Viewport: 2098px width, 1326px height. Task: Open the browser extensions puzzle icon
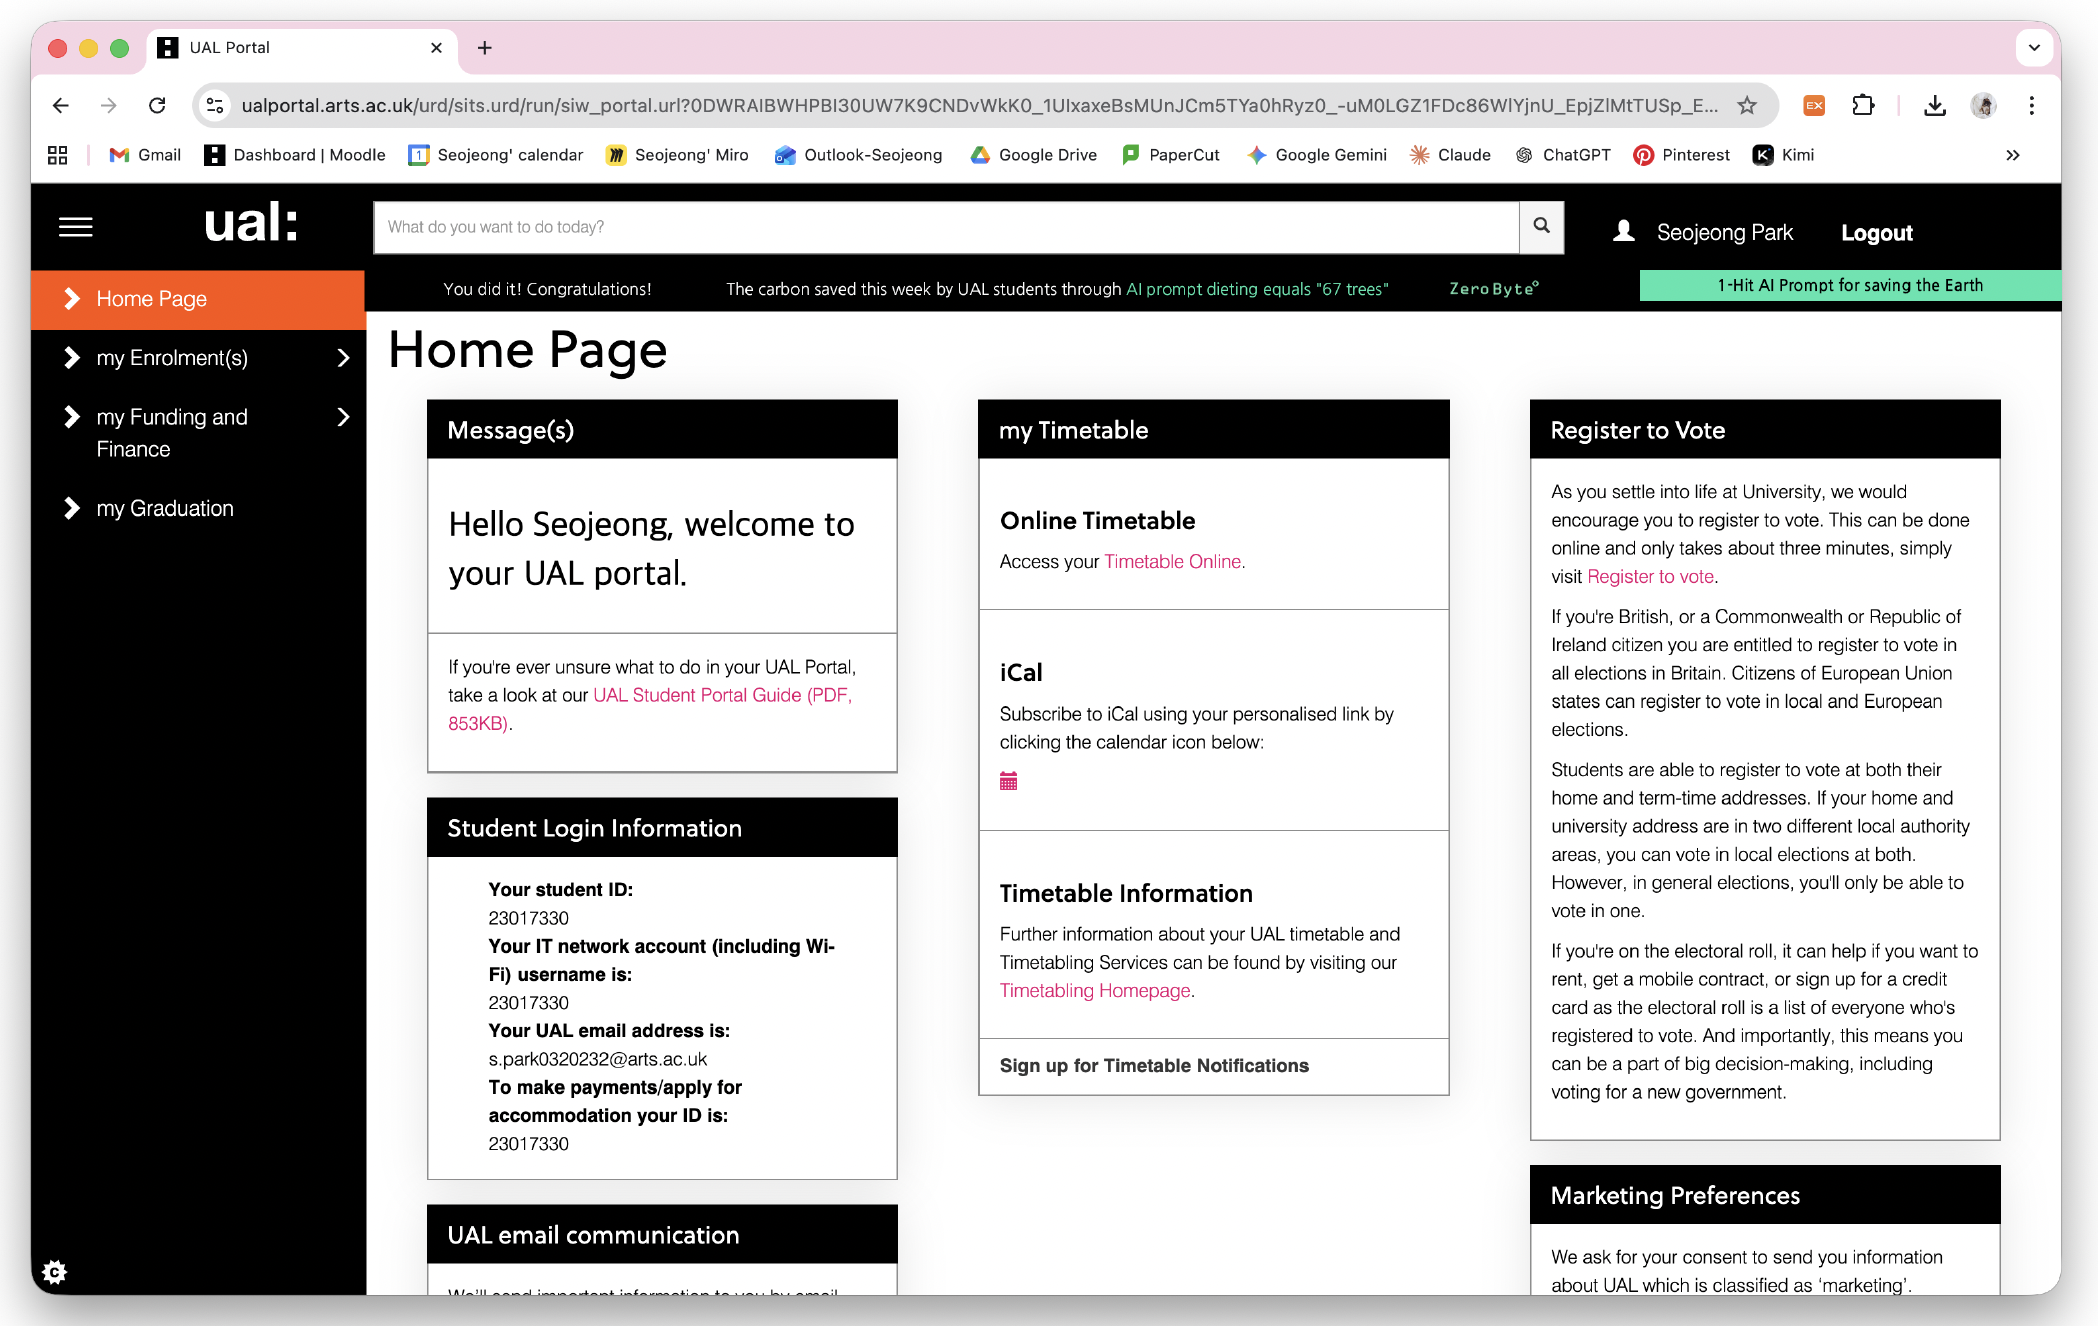[x=1863, y=106]
